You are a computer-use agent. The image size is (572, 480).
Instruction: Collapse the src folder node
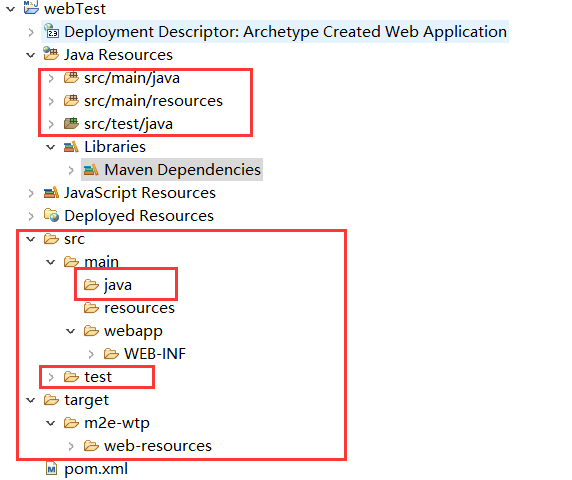31,239
